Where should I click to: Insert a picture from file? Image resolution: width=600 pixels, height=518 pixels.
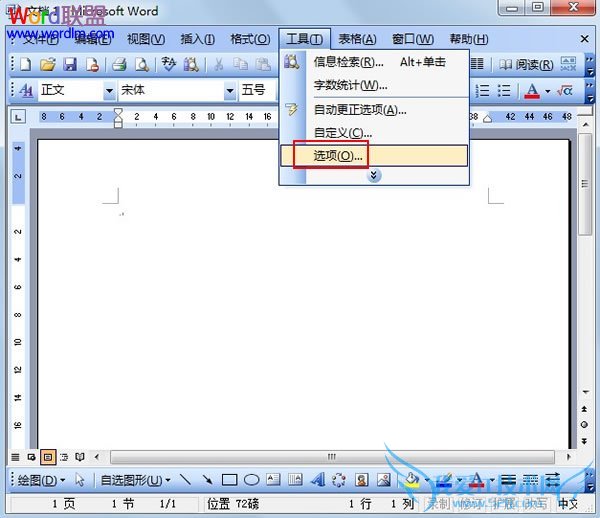point(383,479)
